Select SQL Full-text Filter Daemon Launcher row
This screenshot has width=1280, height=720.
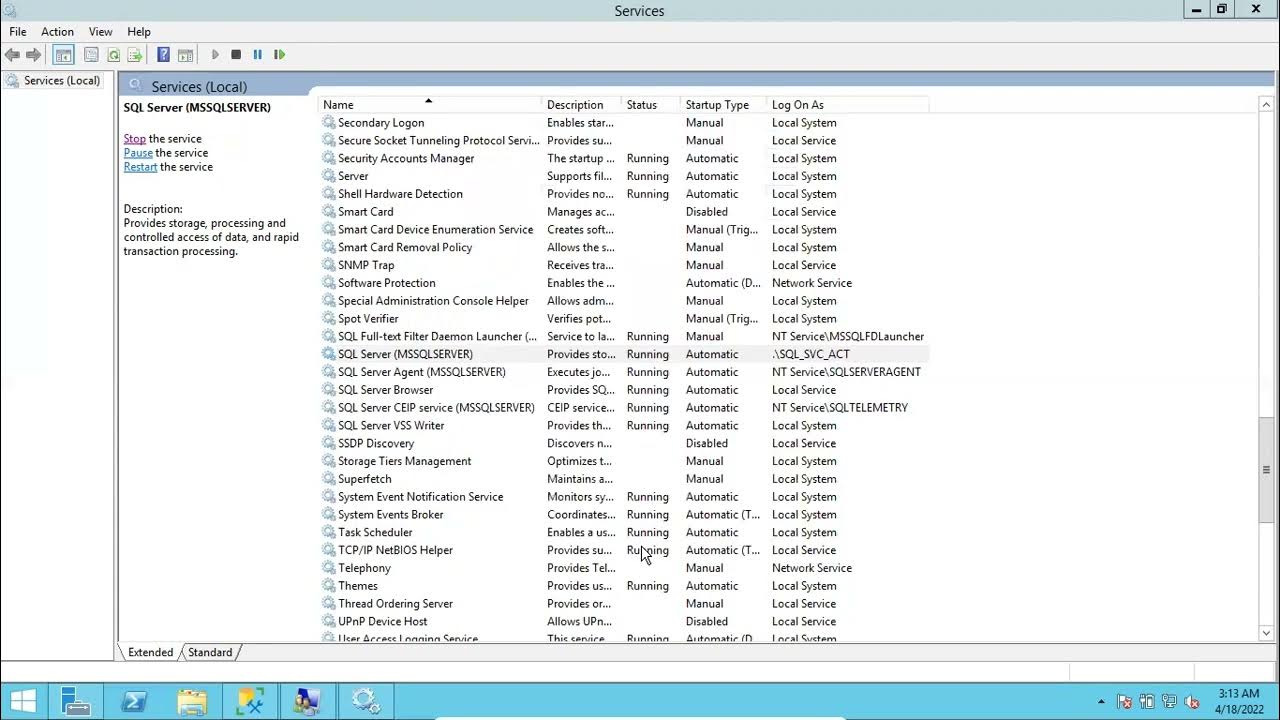(x=624, y=336)
